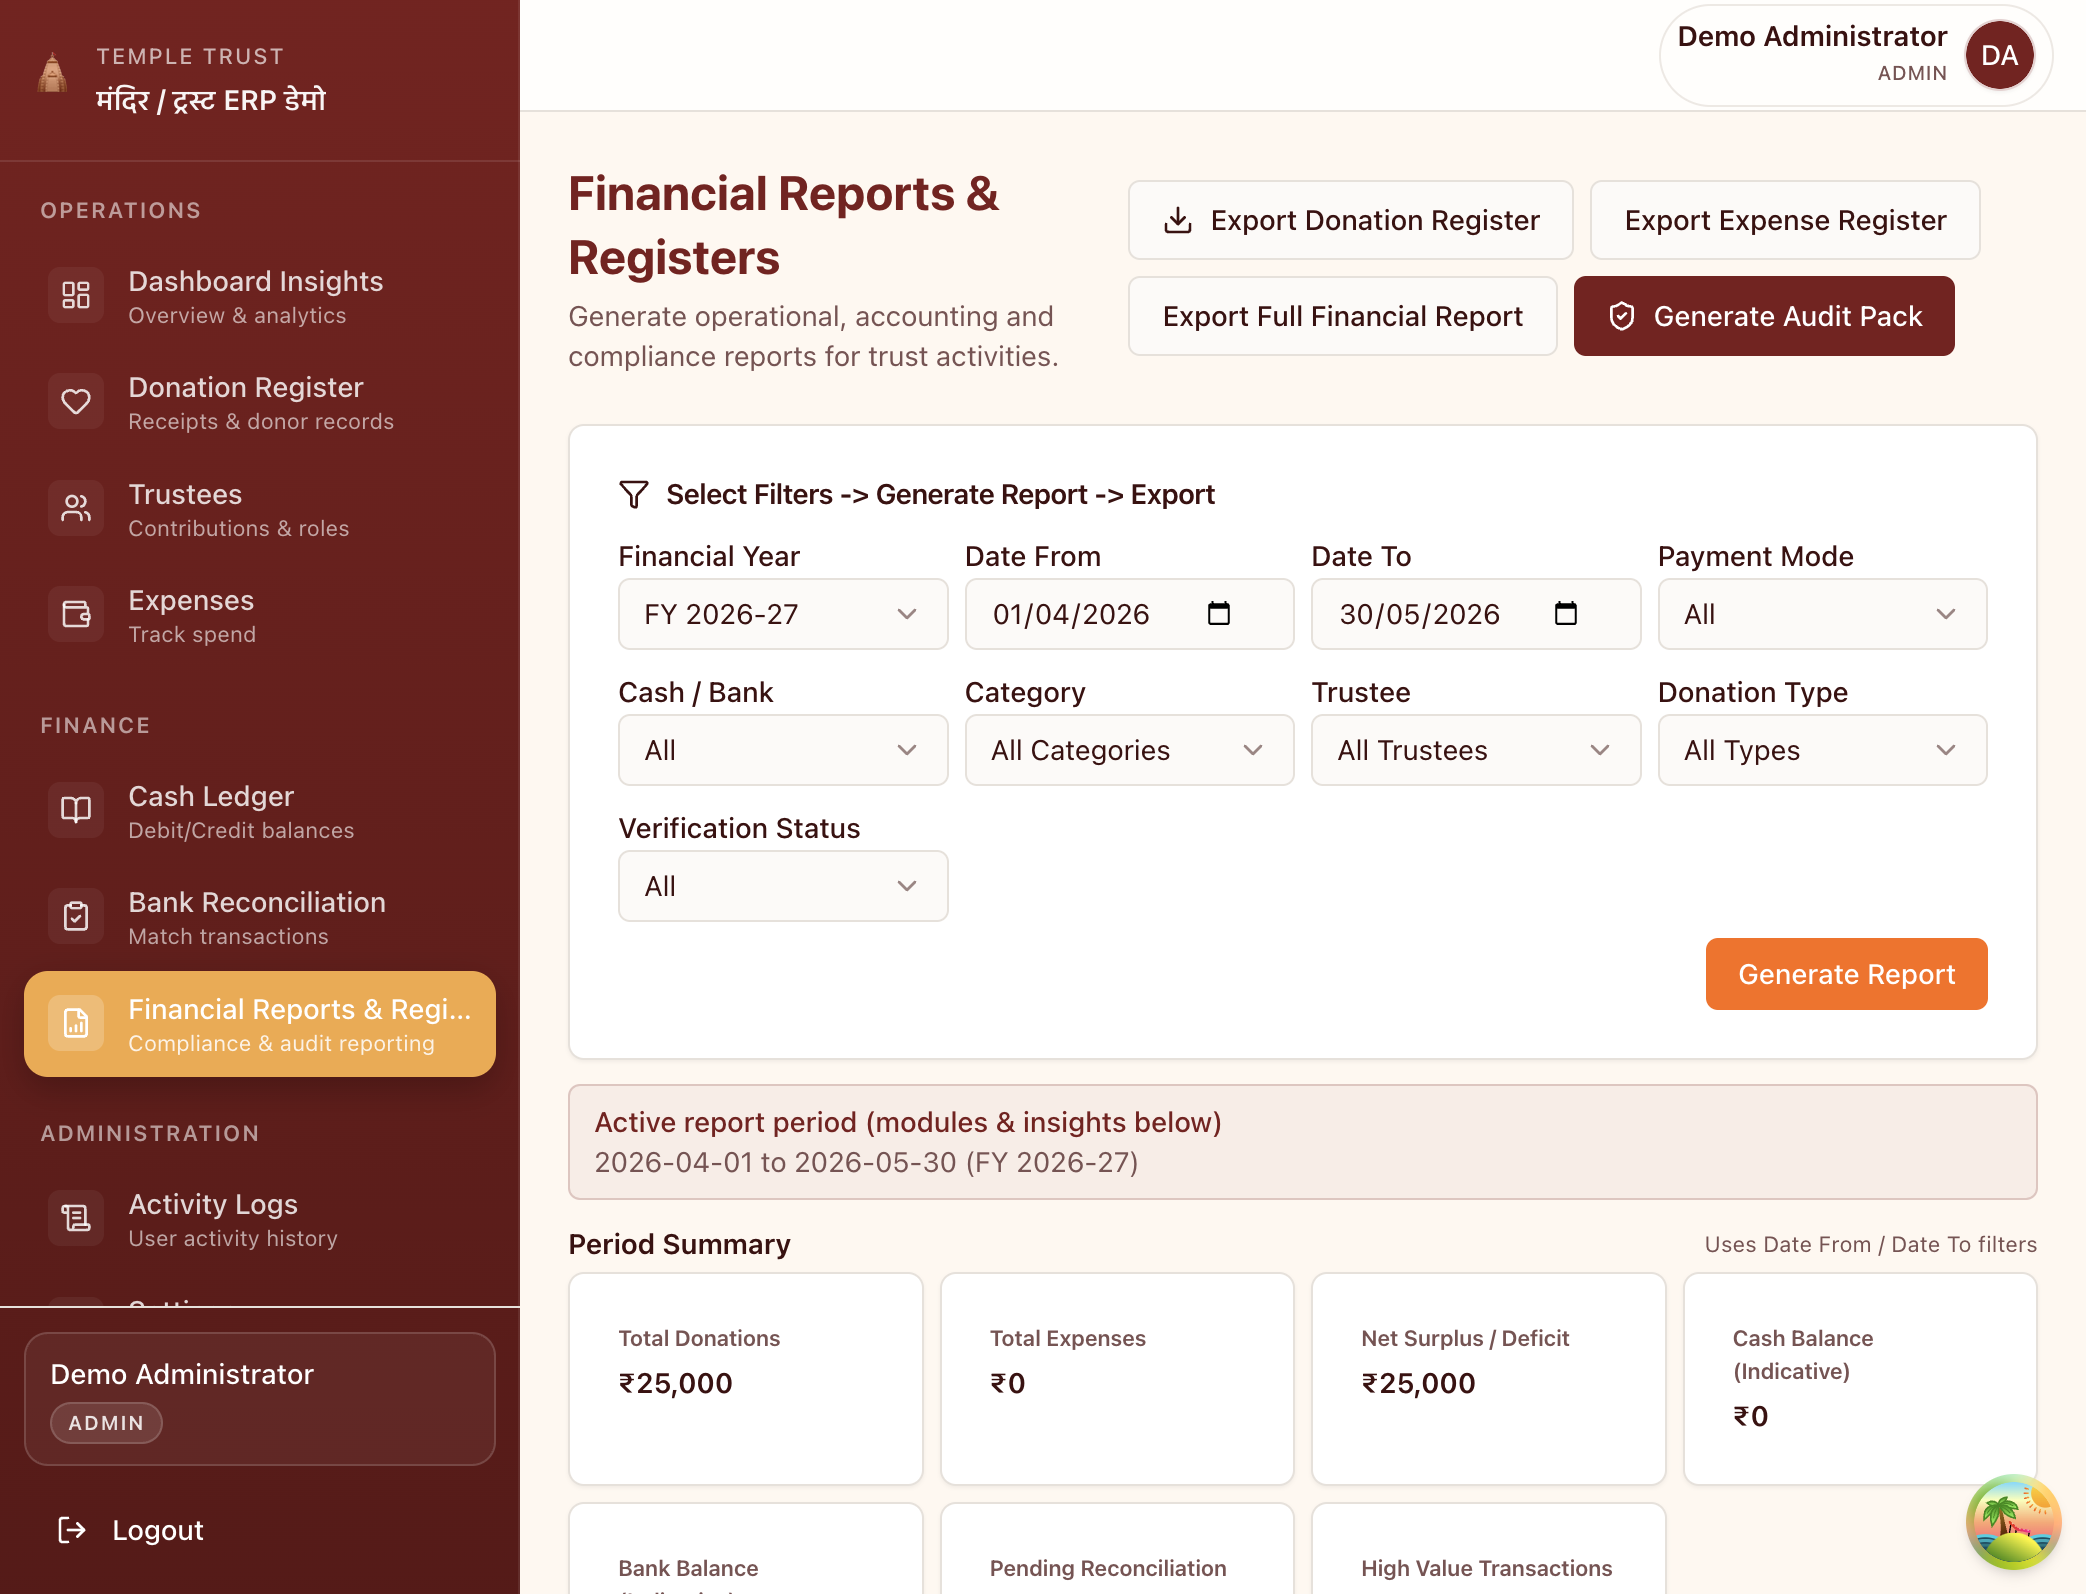Viewport: 2086px width, 1594px height.
Task: Click the Dashboard Insights grid icon
Action: pyautogui.click(x=76, y=295)
